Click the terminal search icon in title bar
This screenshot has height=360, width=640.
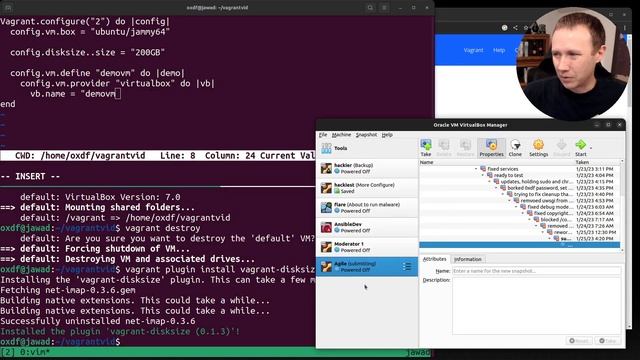(x=370, y=7)
